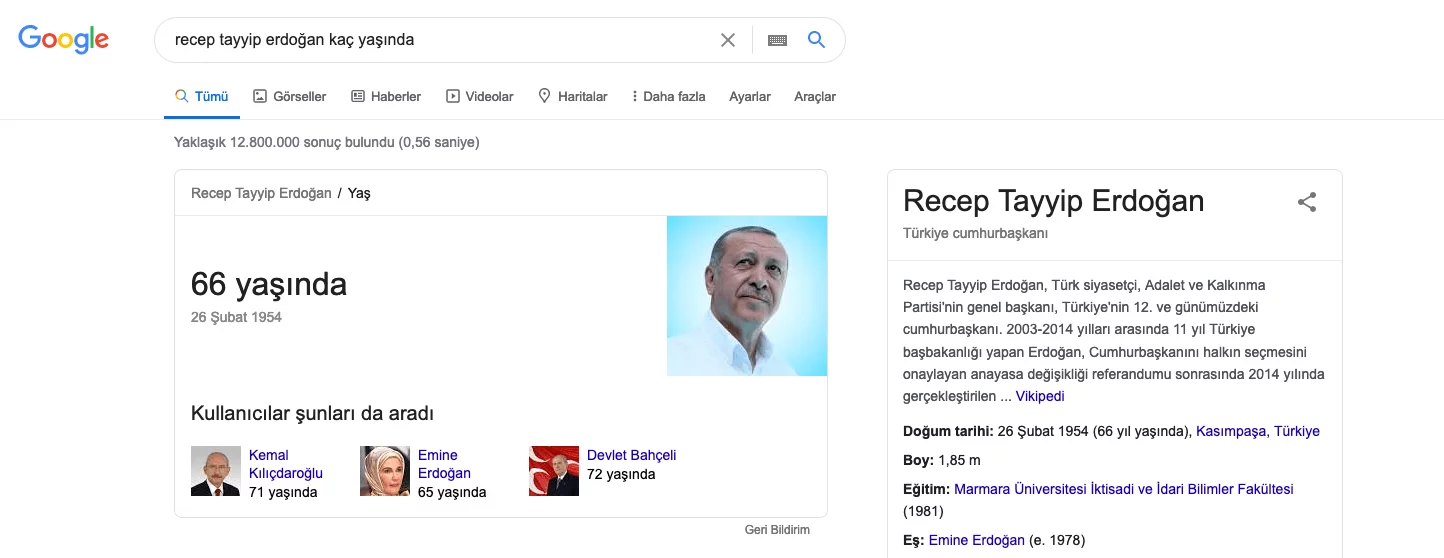Open the Marmara Üniversitesi faculty link
Viewport: 1444px width, 558px height.
(x=1124, y=489)
